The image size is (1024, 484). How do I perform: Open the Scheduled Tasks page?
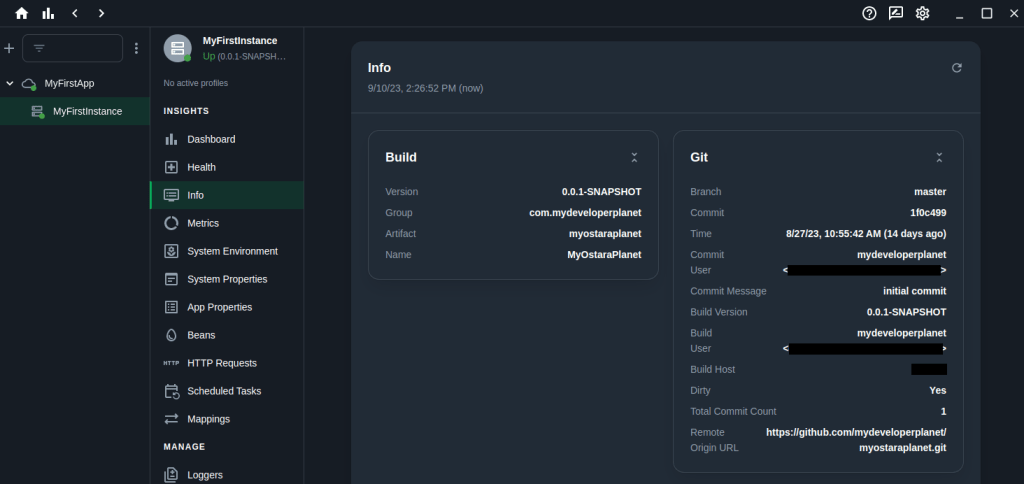pyautogui.click(x=224, y=391)
